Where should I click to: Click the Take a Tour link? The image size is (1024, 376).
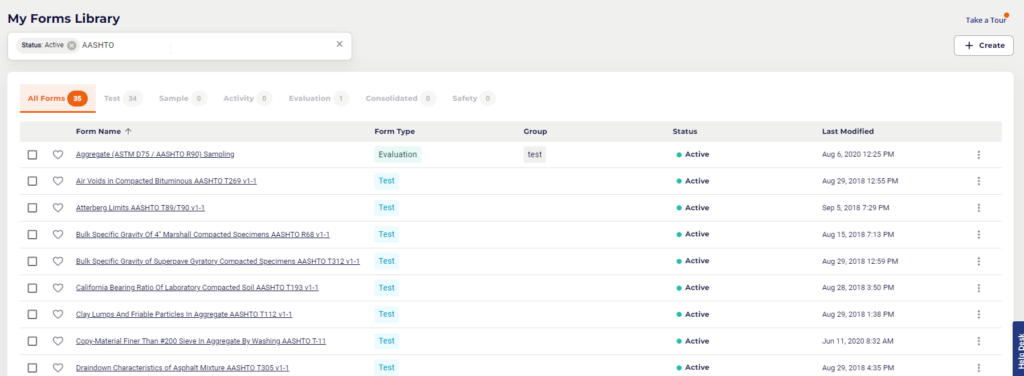[985, 20]
